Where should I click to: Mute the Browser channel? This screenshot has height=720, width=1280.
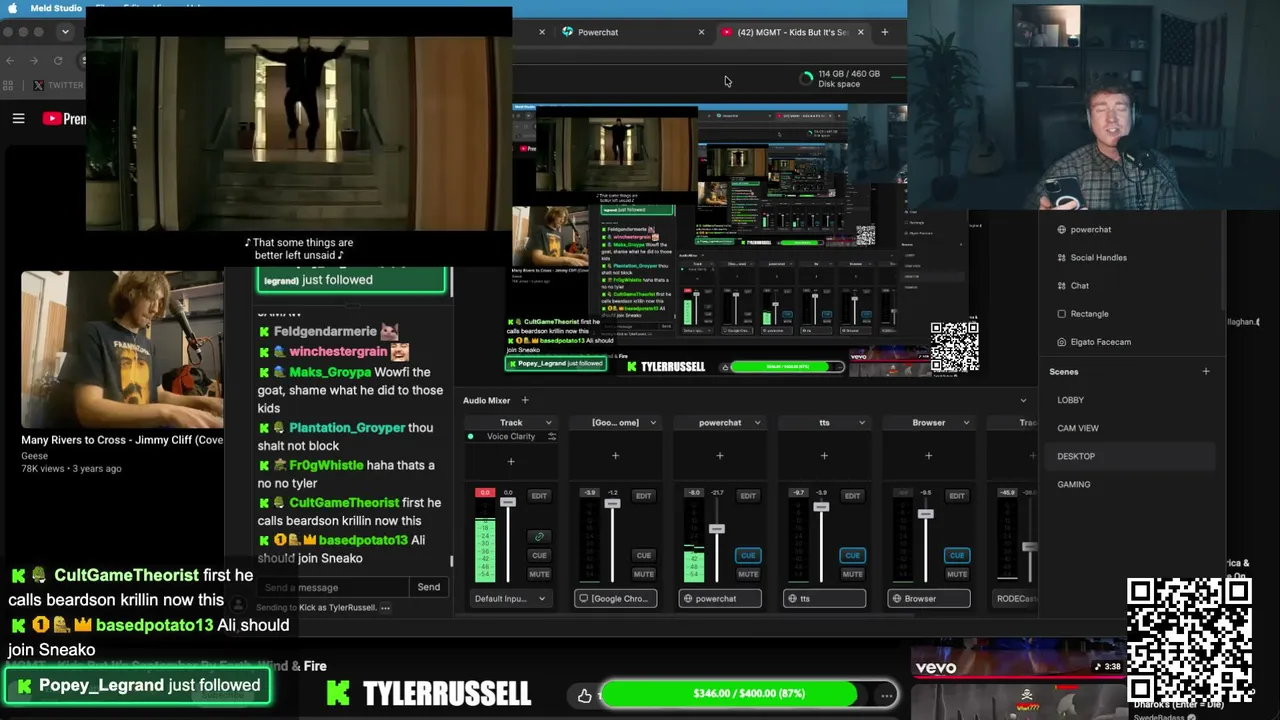[x=957, y=574]
